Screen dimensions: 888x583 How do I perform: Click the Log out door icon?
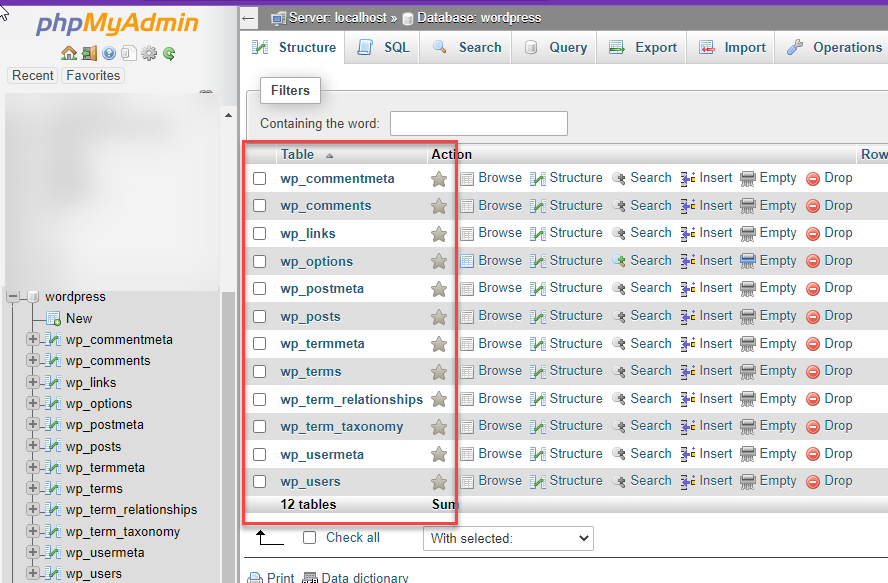pyautogui.click(x=89, y=53)
